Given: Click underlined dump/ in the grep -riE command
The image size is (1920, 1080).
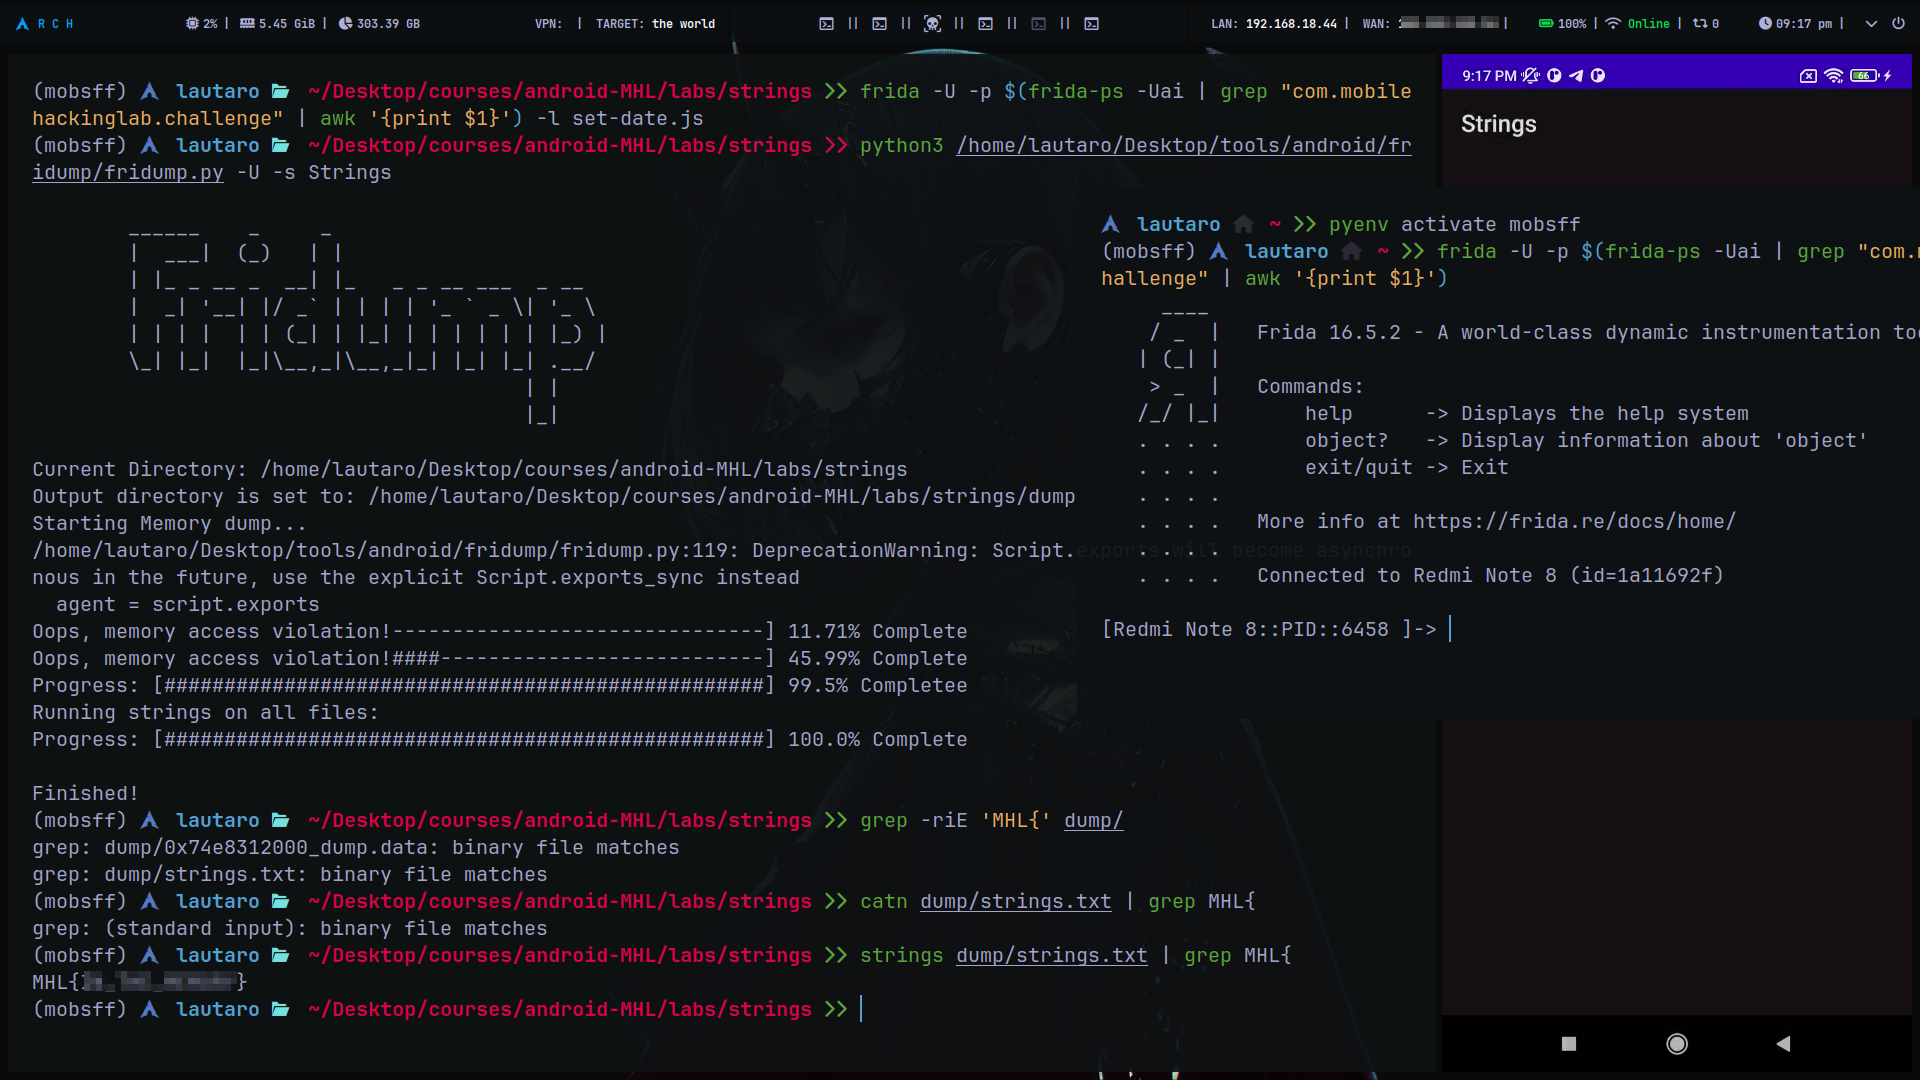Looking at the screenshot, I should coord(1093,820).
